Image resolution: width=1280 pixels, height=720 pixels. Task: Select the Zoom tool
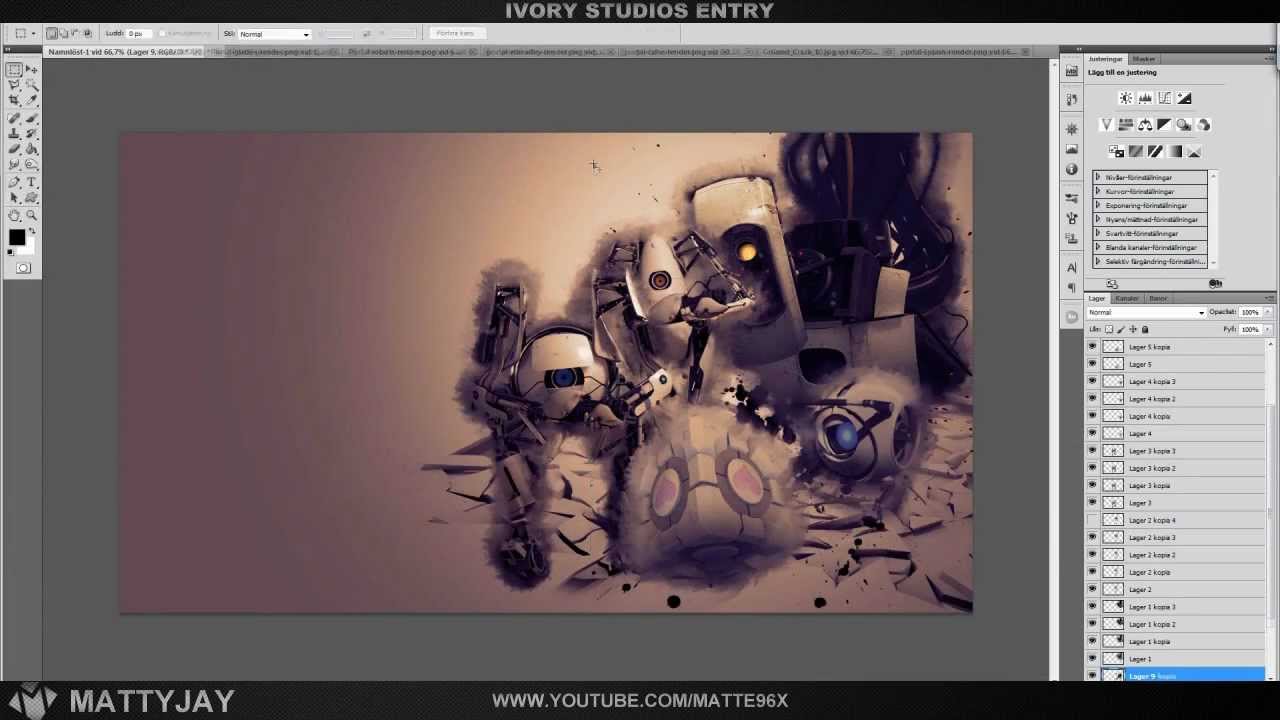32,215
